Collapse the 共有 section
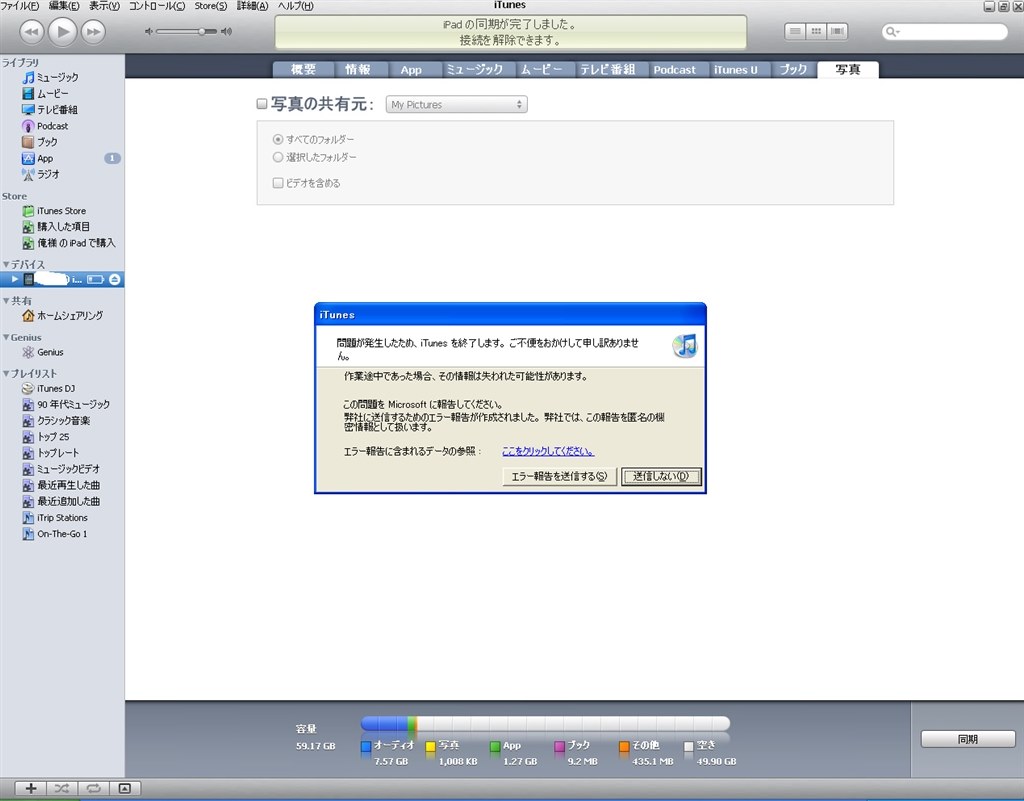The height and width of the screenshot is (801, 1024). click(x=6, y=301)
